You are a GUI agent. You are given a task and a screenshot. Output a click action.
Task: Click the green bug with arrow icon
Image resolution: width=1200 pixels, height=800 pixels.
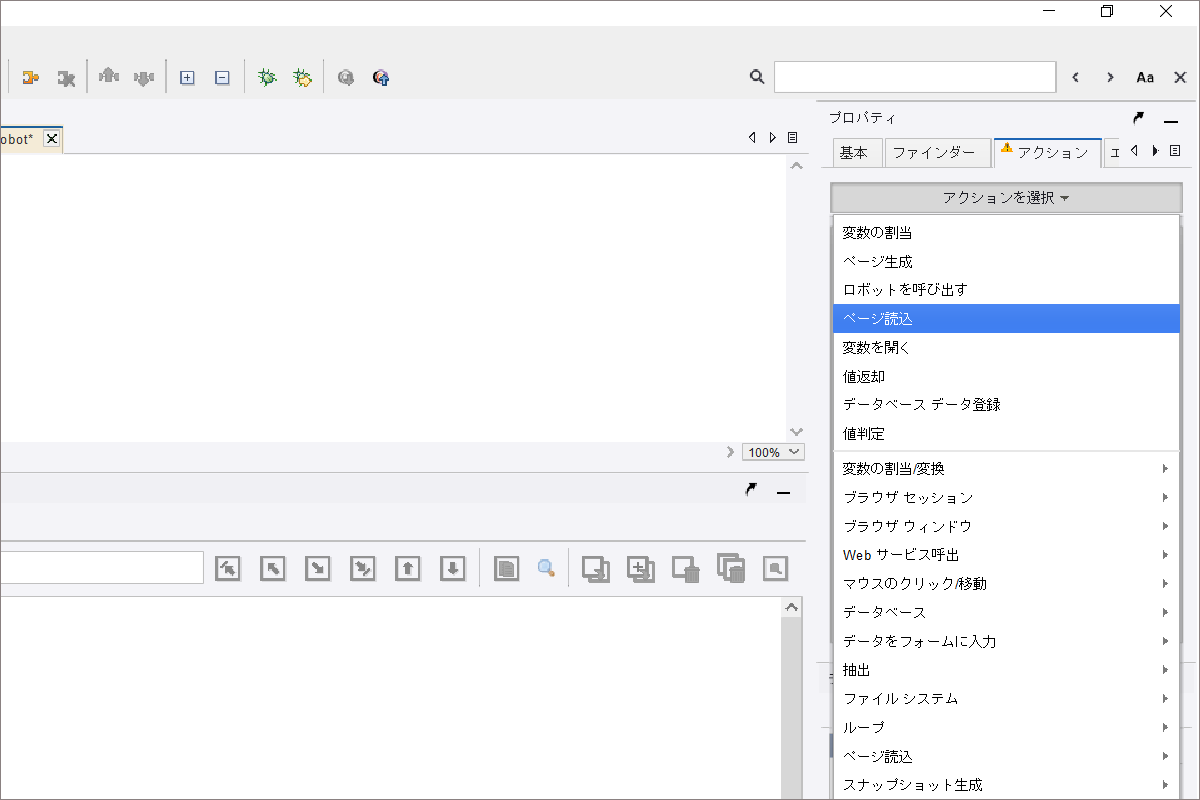coord(302,77)
